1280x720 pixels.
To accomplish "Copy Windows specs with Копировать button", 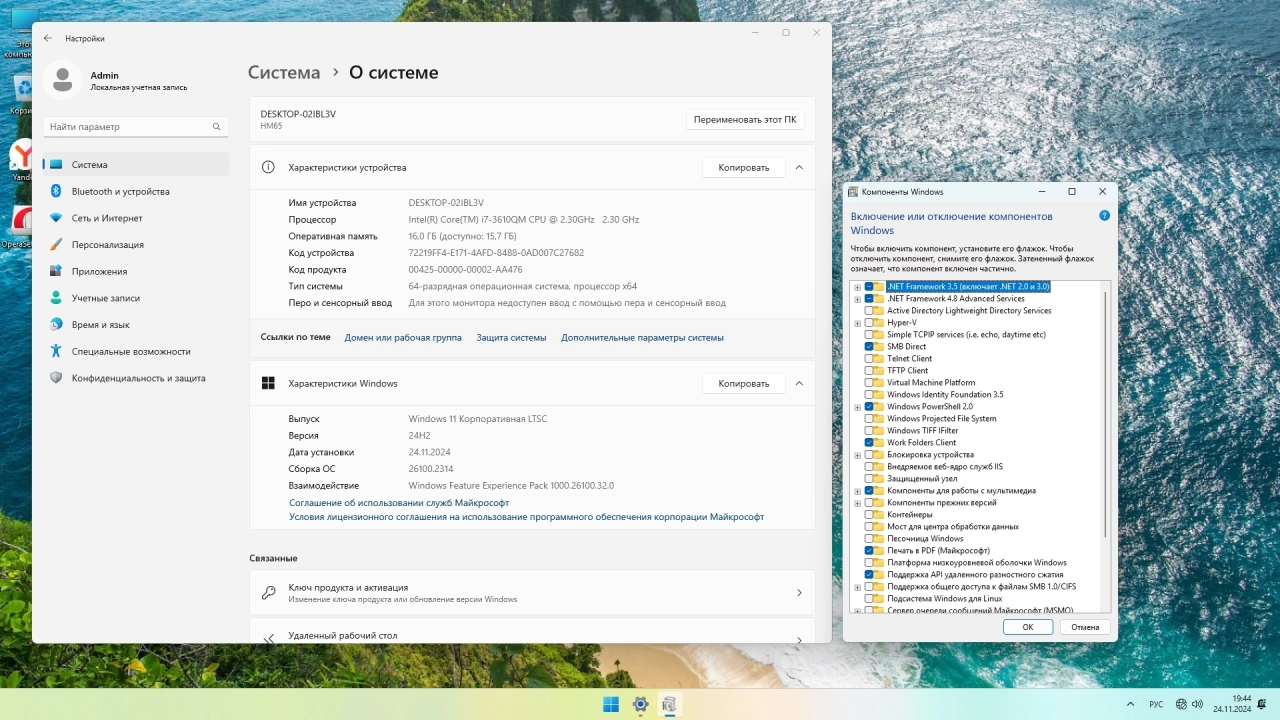I will (x=744, y=383).
